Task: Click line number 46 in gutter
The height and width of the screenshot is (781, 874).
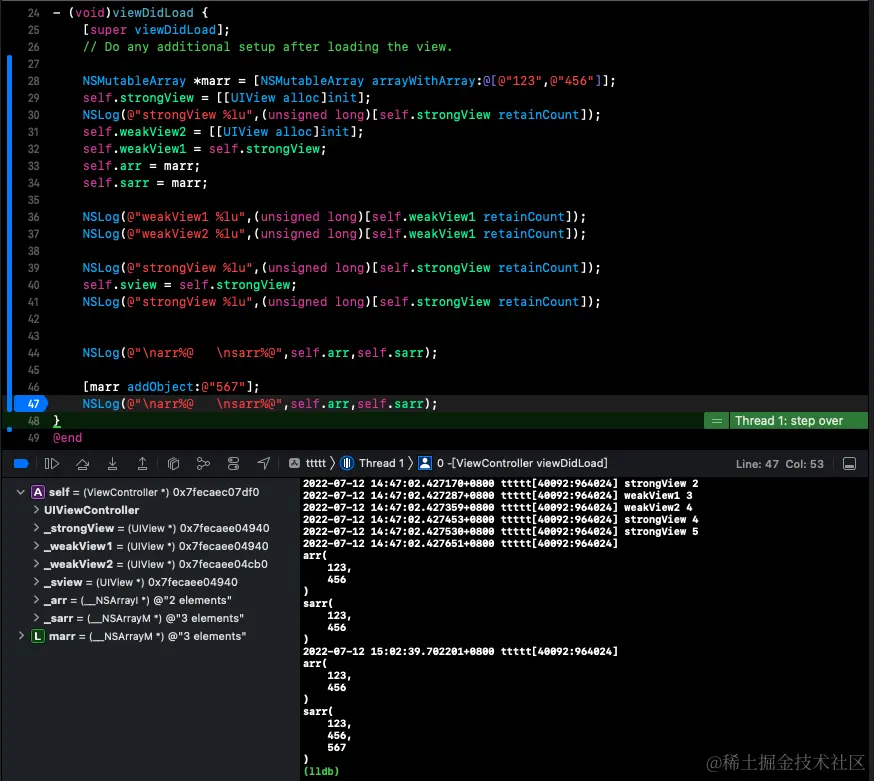Action: 33,387
